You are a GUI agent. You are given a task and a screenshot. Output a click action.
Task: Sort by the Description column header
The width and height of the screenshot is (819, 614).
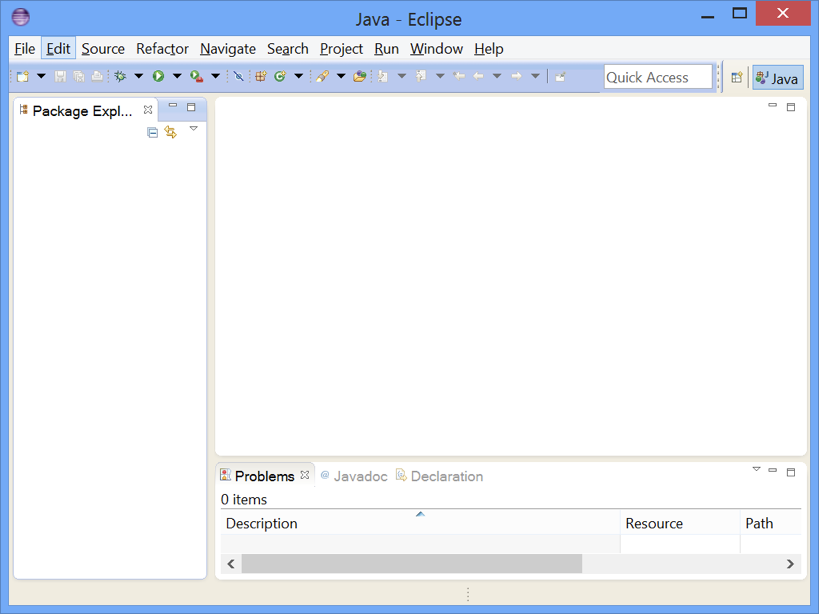pos(420,523)
